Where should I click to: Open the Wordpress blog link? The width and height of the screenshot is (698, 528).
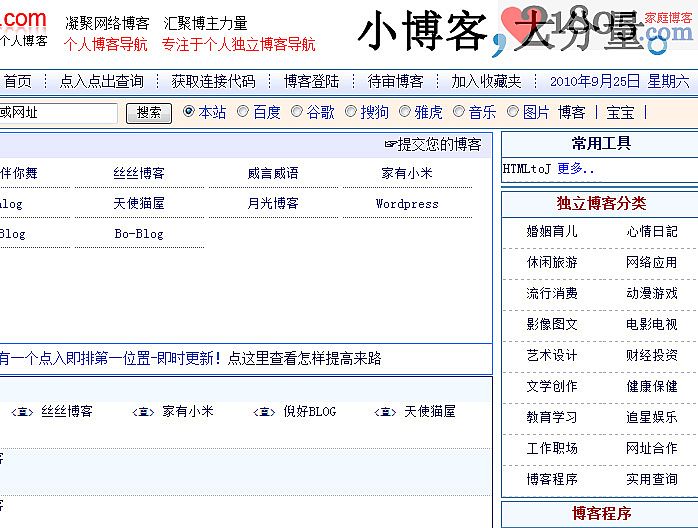pyautogui.click(x=407, y=203)
